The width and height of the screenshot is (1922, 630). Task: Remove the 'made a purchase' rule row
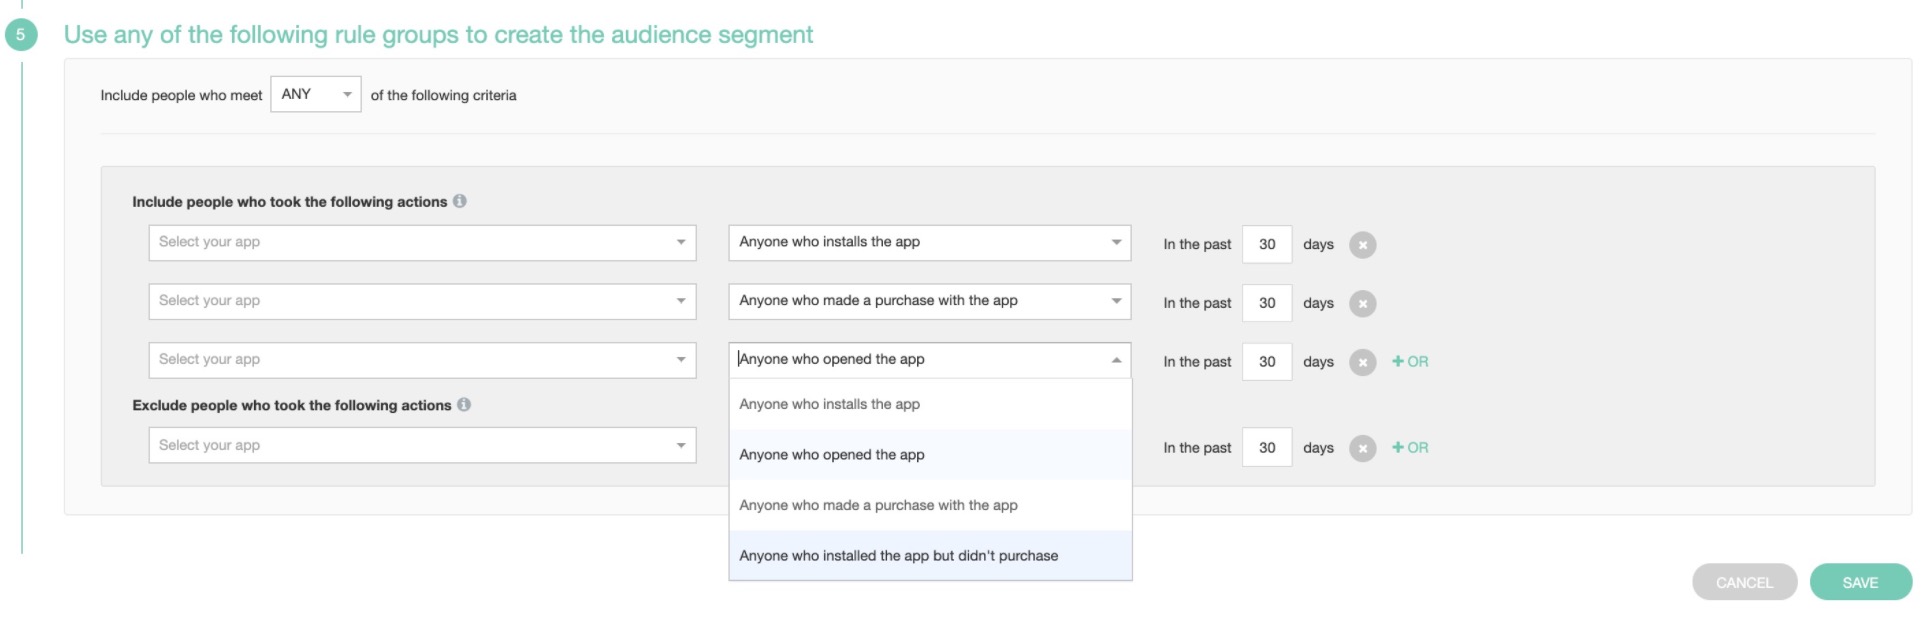coord(1362,304)
